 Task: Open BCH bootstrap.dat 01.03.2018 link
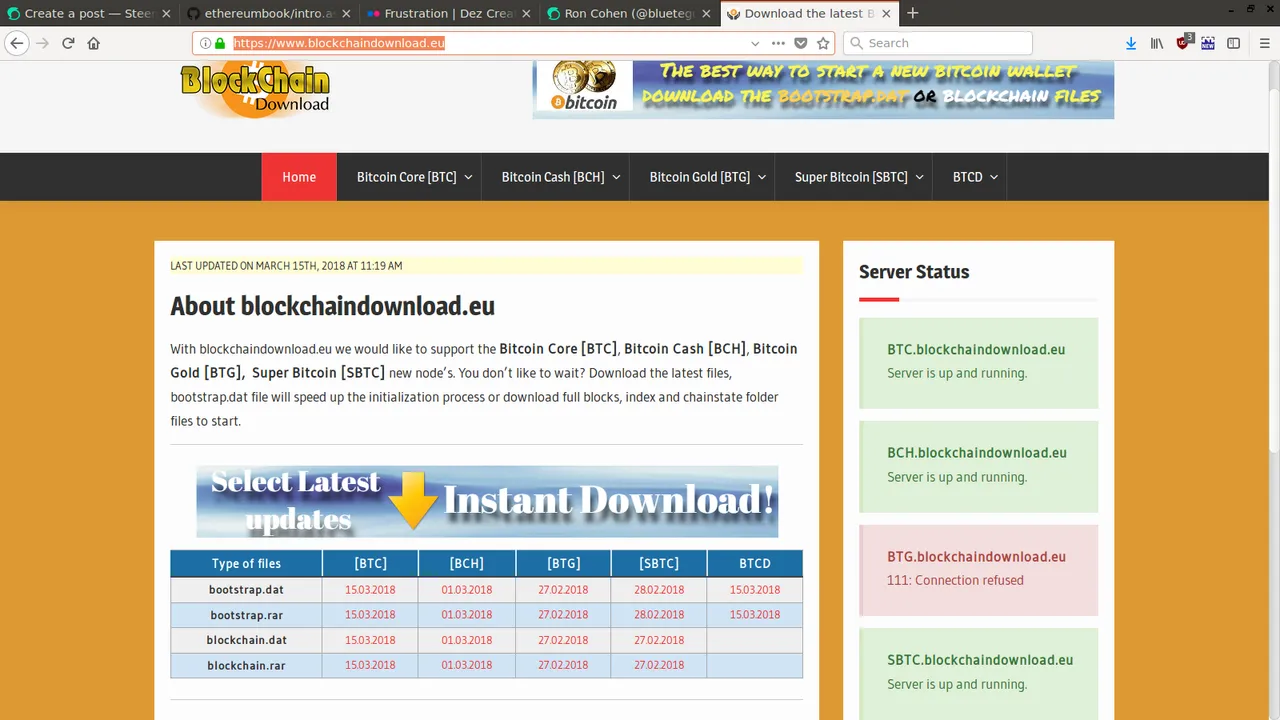467,590
